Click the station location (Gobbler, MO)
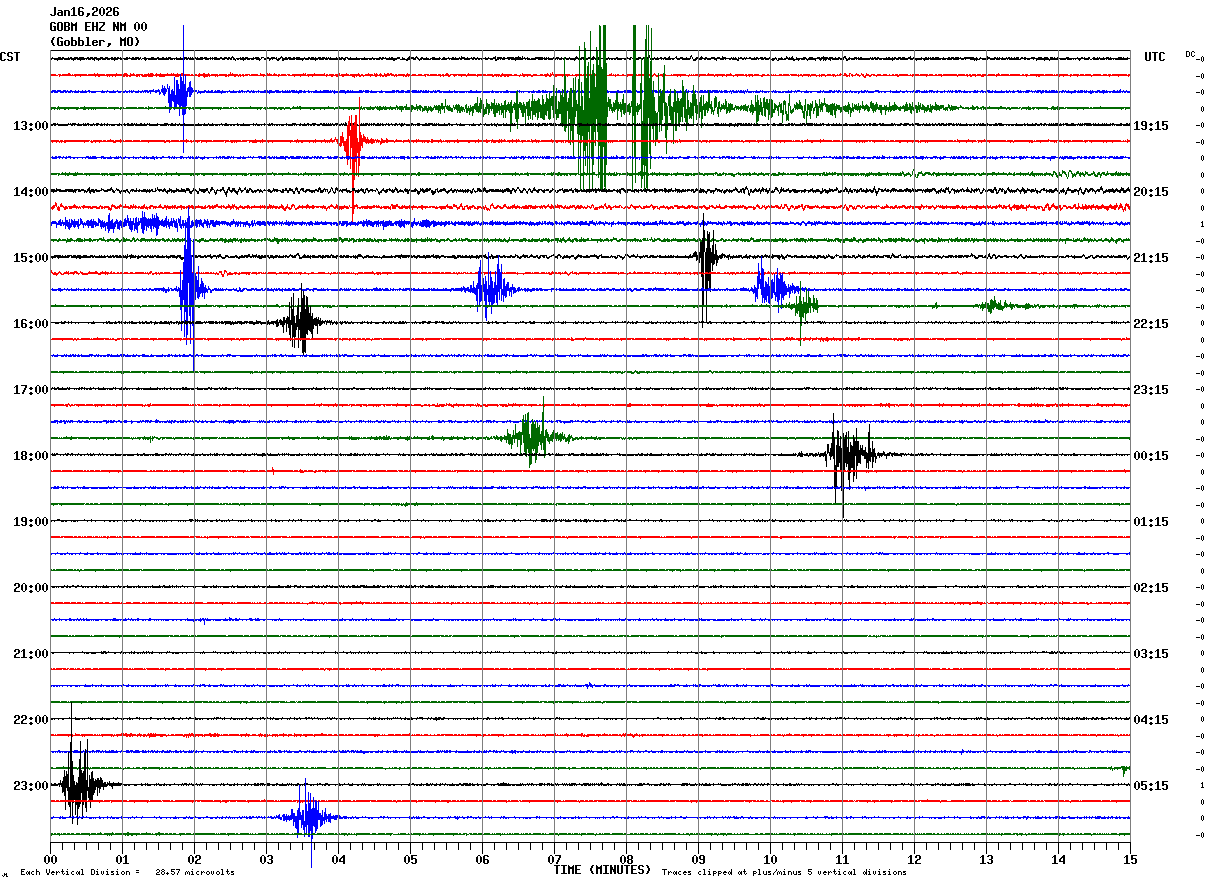1210x886 pixels. (95, 42)
